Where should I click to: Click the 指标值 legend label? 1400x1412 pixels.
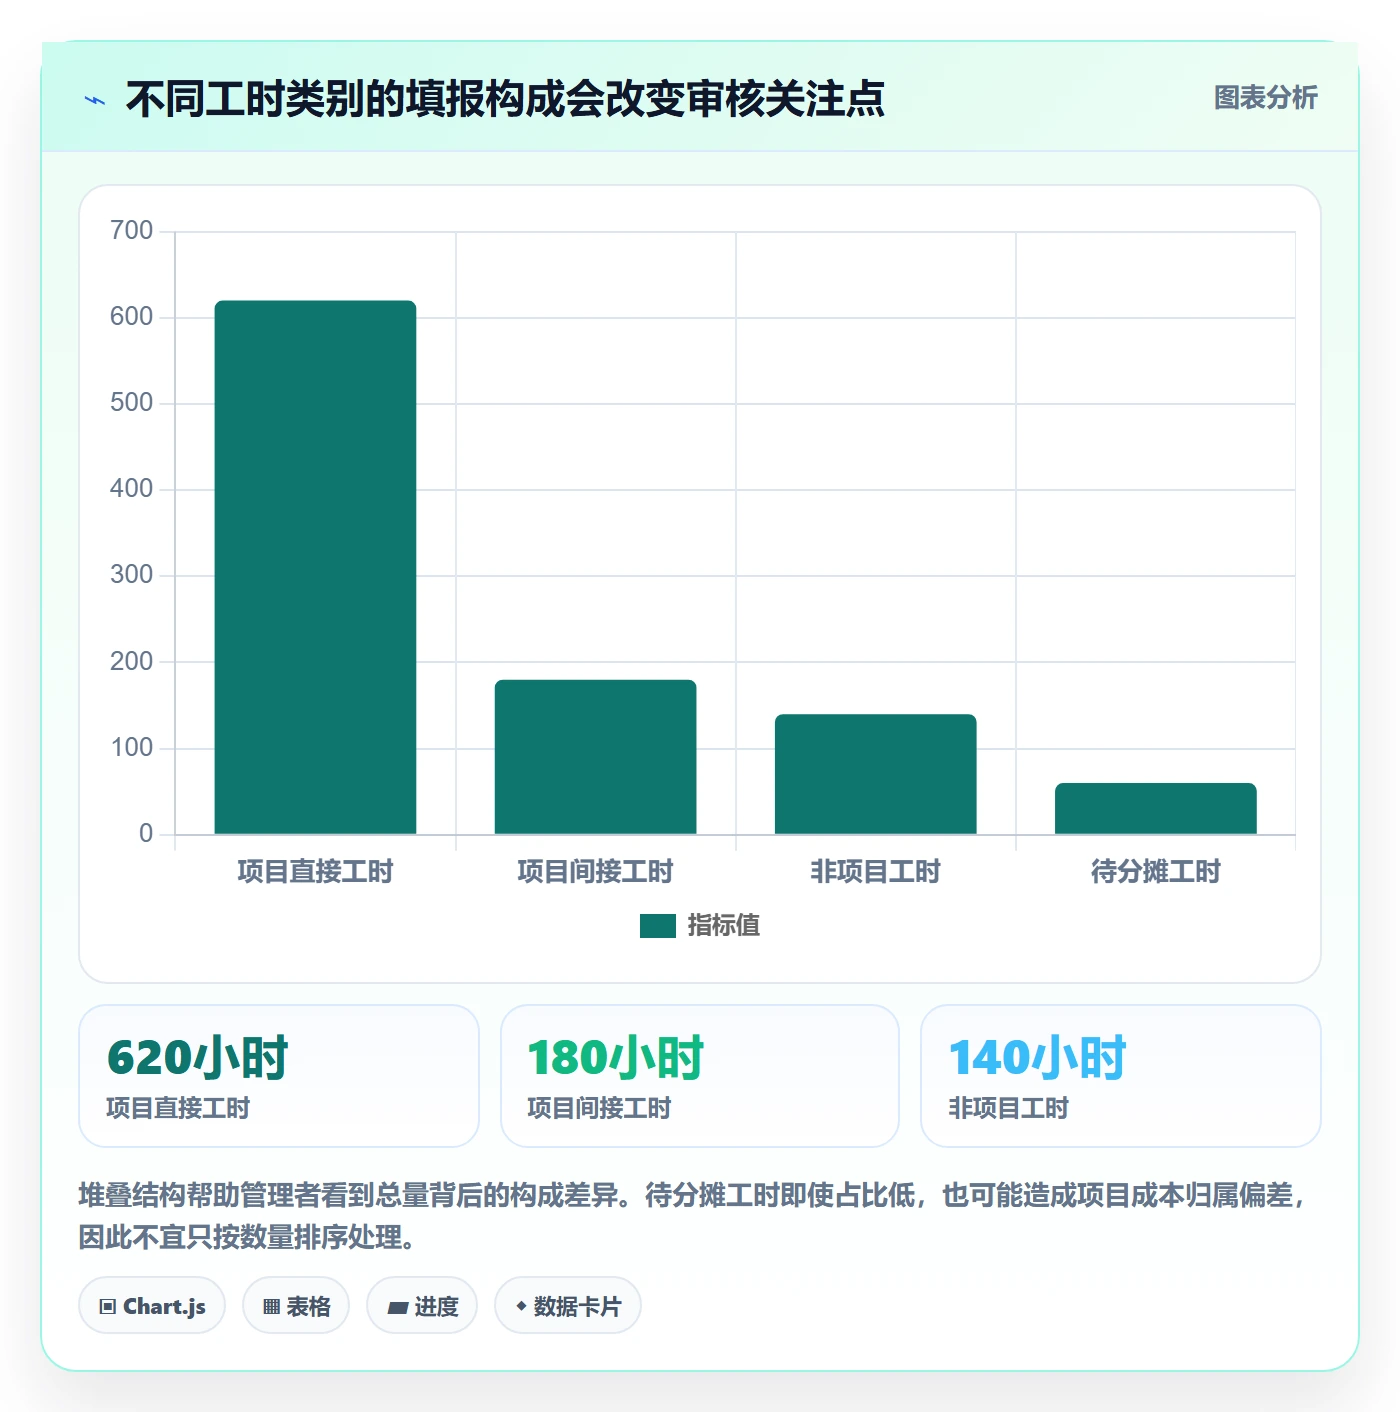[x=724, y=926]
